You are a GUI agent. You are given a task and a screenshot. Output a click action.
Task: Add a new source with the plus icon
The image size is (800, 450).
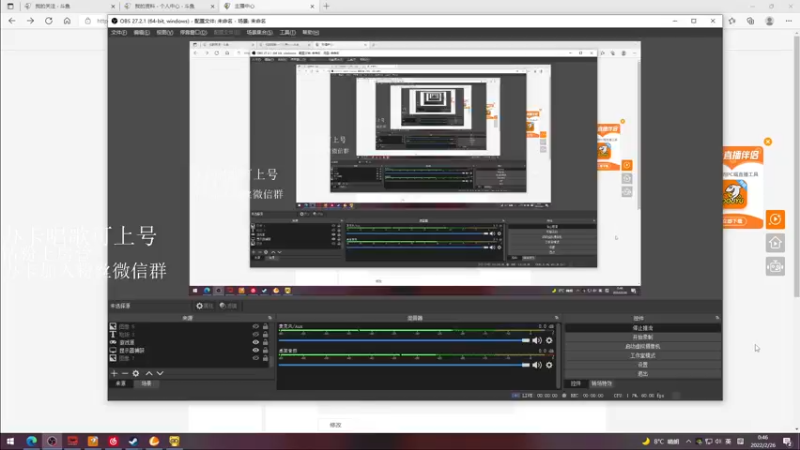click(114, 373)
